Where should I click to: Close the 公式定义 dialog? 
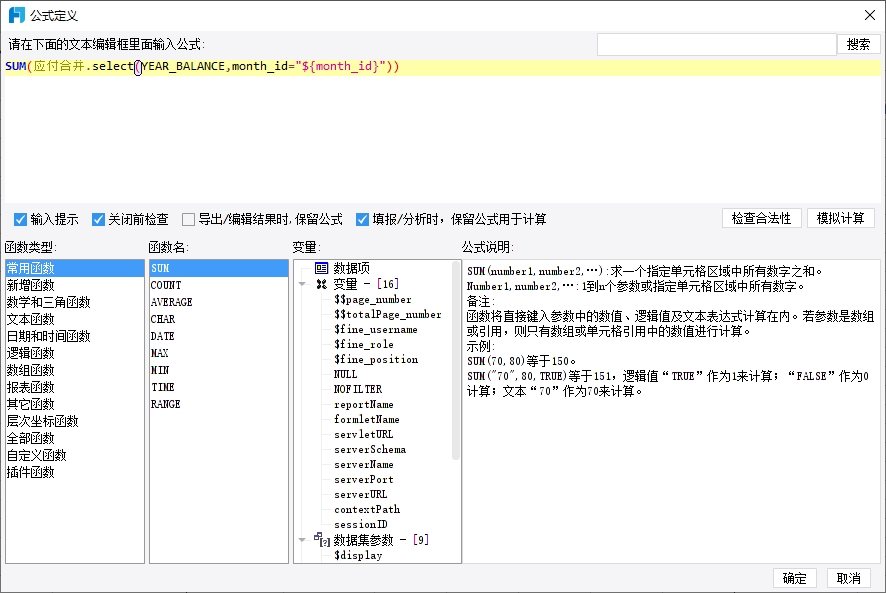[870, 15]
